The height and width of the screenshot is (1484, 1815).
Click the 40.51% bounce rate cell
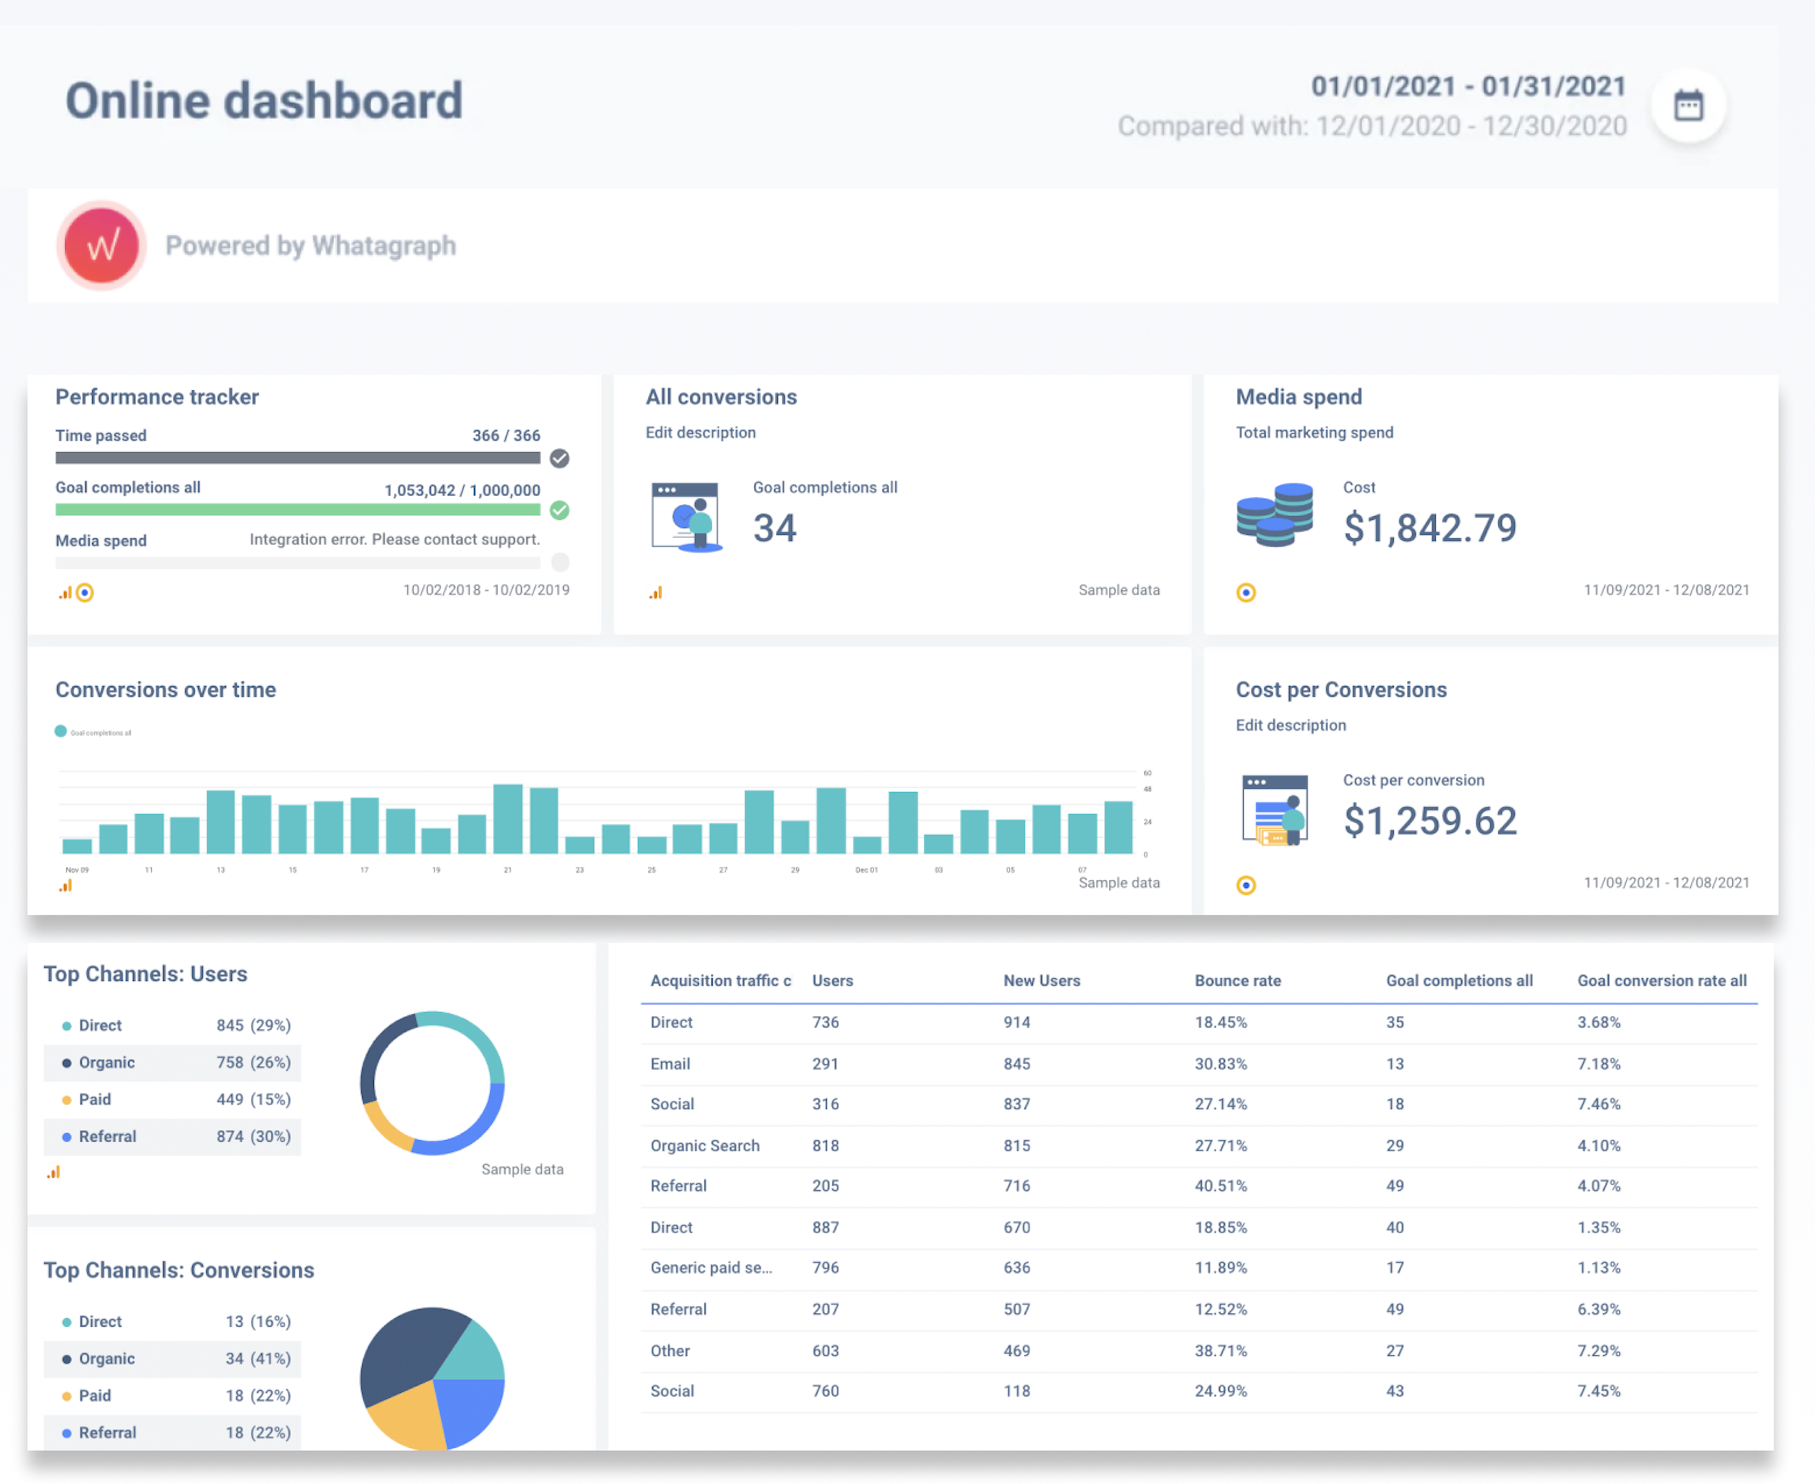pos(1220,1187)
